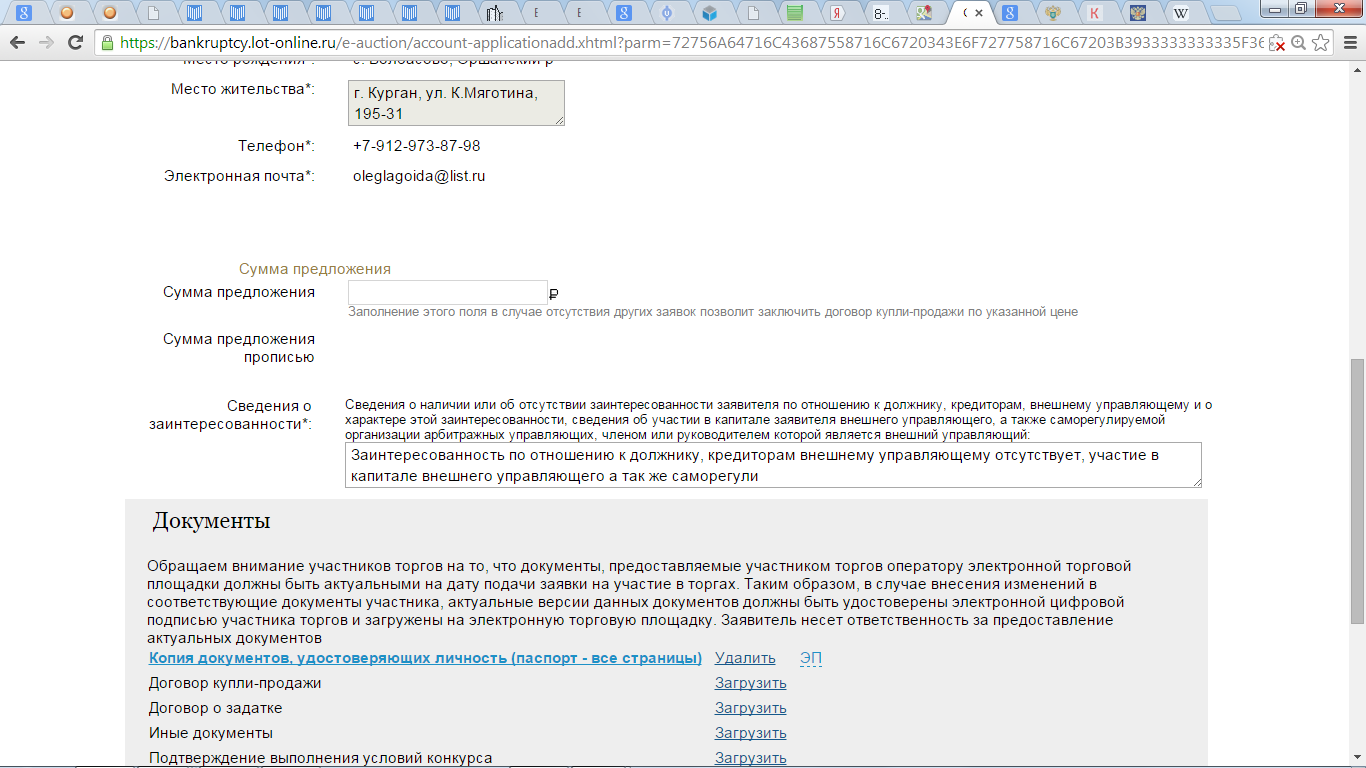
Task: Switch to the Wikipedia tab
Action: pos(1181,13)
